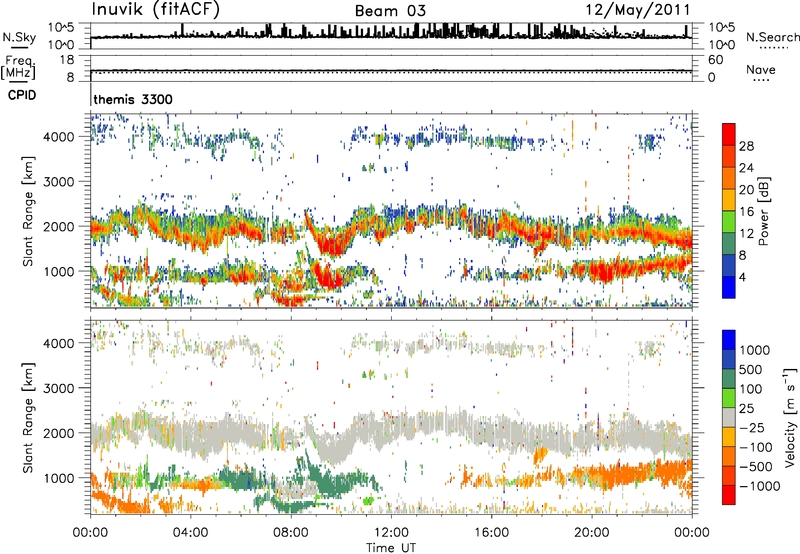Click the '28' power colorbar tick label
800x554 pixels.
(746, 146)
